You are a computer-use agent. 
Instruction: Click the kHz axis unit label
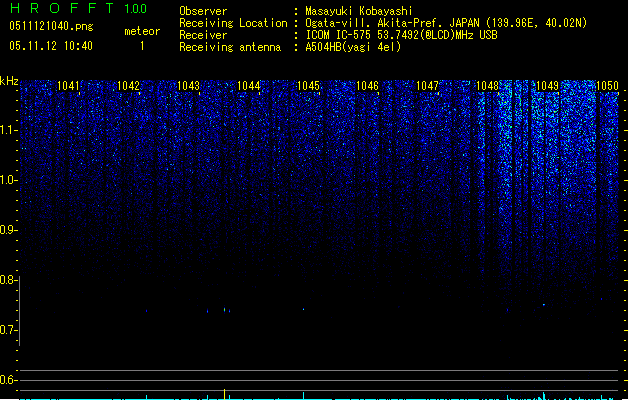tap(9, 81)
